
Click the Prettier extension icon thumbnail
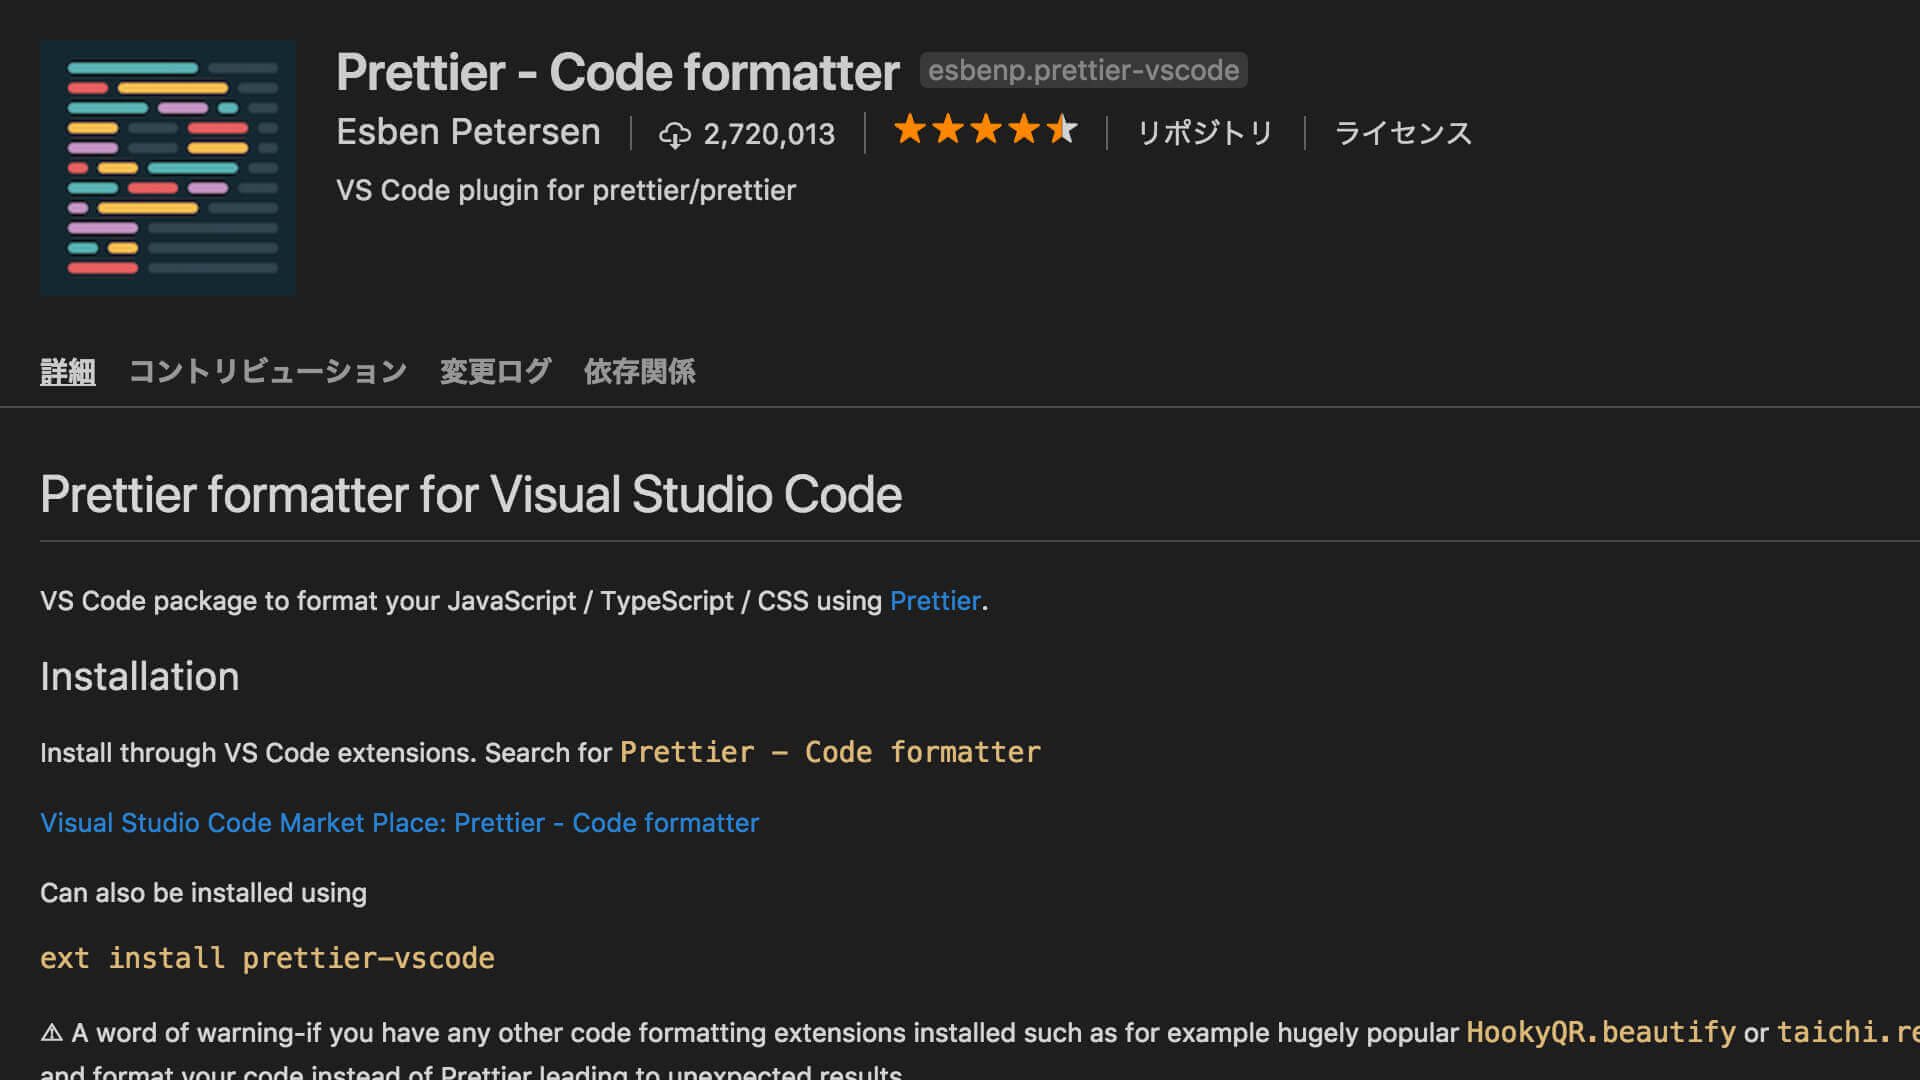[x=167, y=167]
